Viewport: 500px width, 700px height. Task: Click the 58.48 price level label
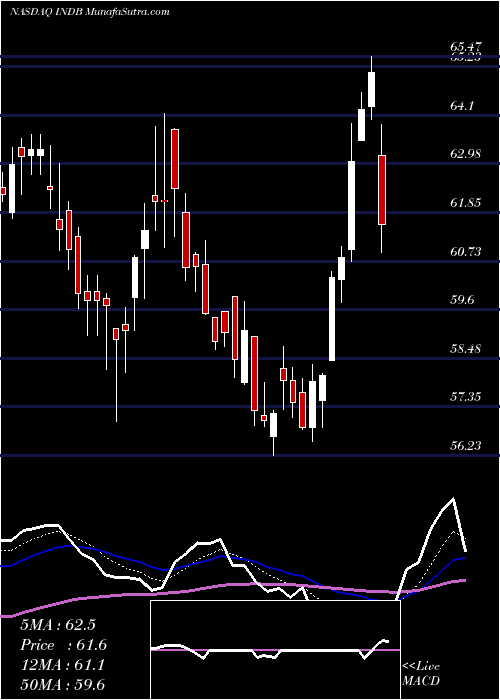click(466, 348)
